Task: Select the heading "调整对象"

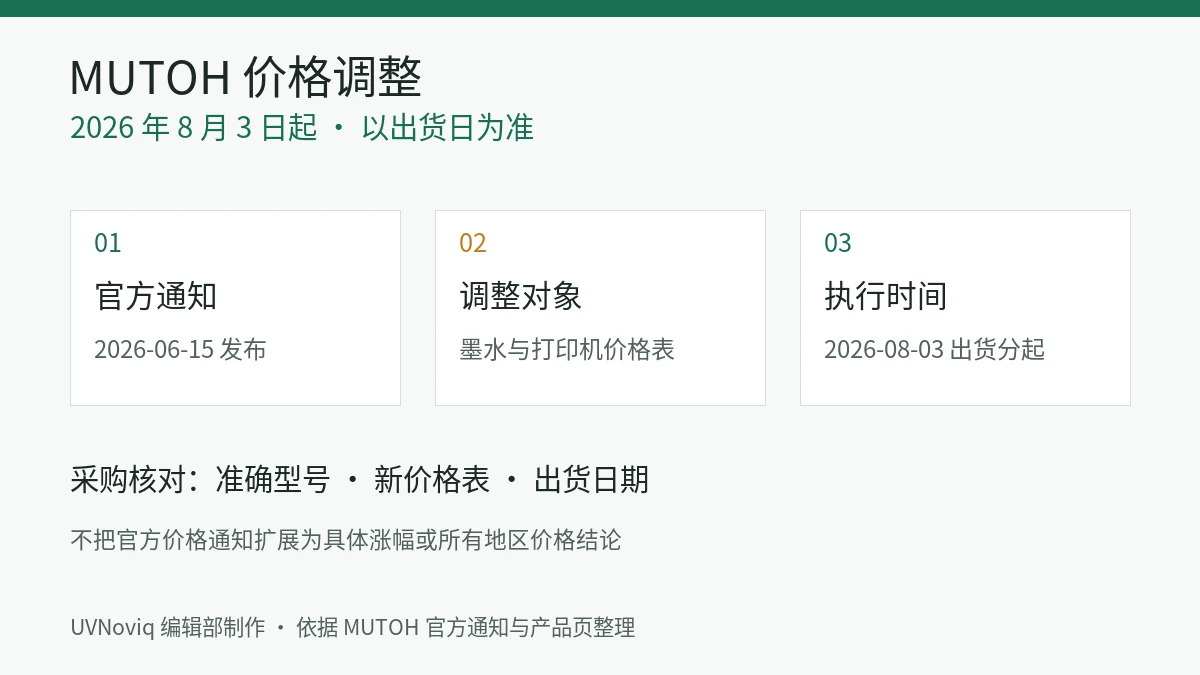Action: 520,296
